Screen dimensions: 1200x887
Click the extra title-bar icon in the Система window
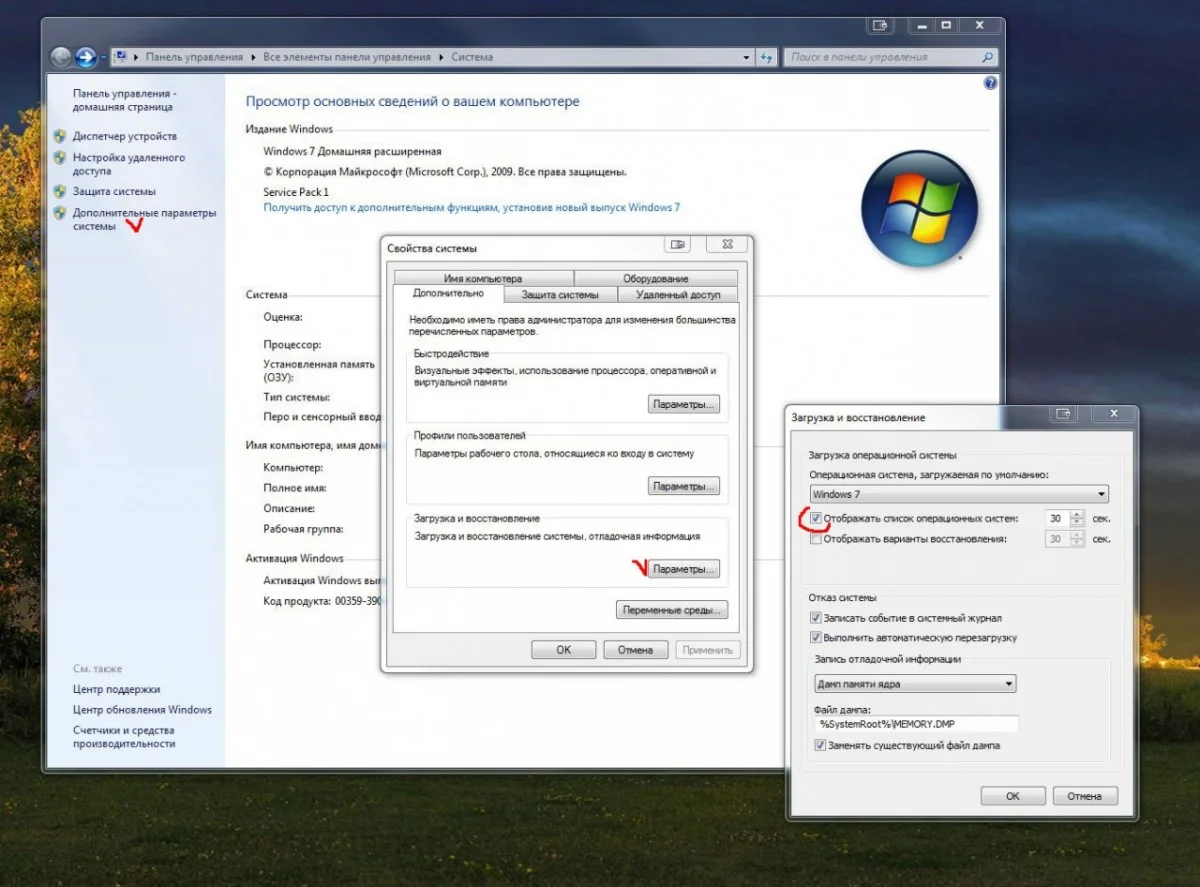[880, 24]
